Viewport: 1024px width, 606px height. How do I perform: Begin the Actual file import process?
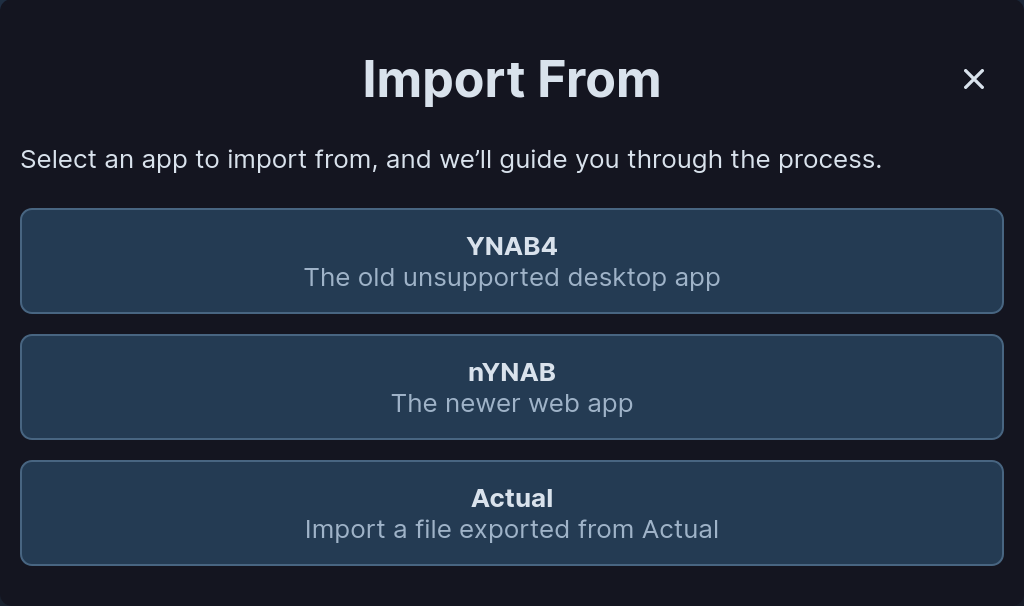point(512,513)
